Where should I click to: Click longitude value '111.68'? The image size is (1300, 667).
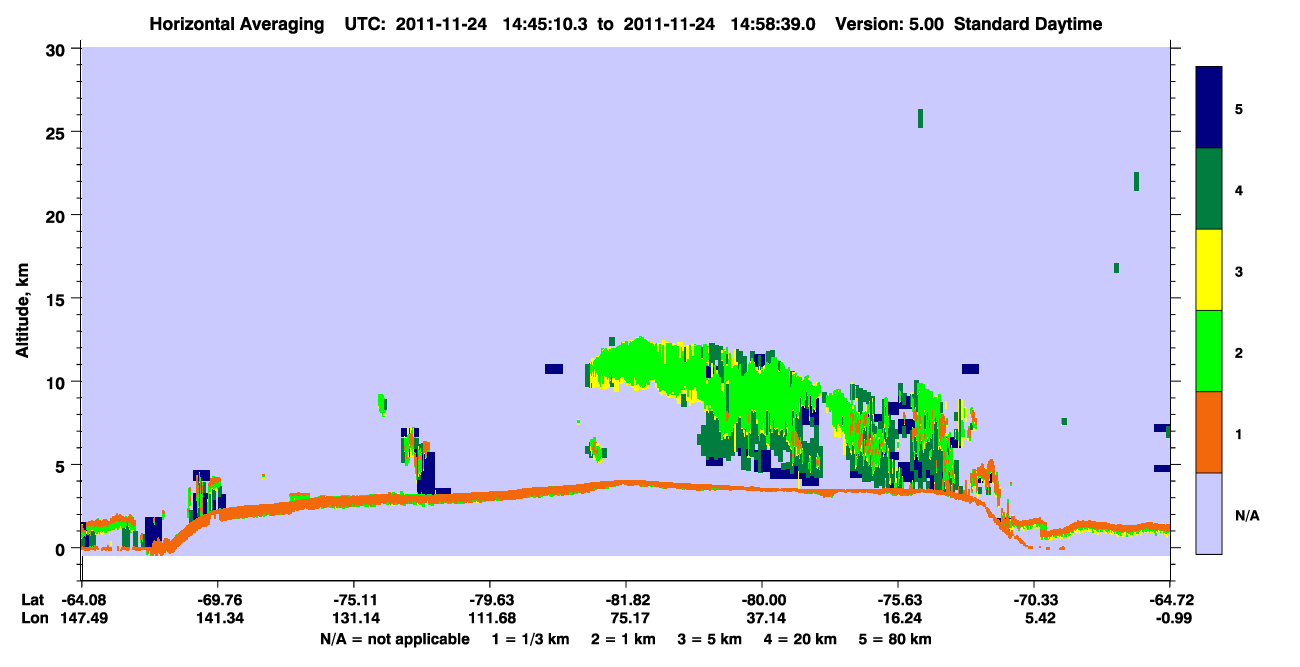(x=490, y=619)
